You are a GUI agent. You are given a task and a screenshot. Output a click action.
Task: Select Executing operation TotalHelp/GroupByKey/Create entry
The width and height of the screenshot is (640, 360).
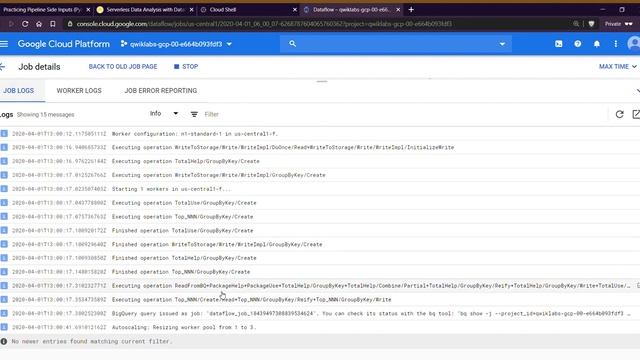320,161
